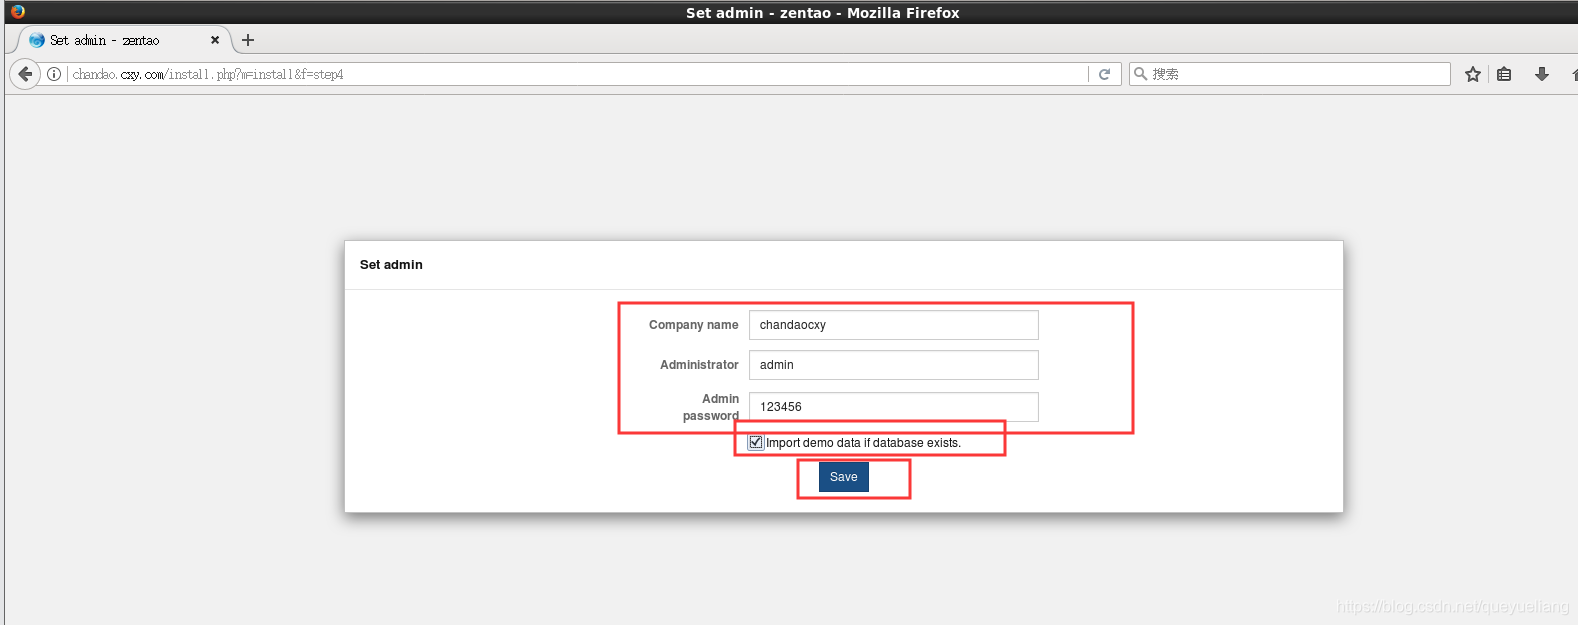Edit the Admin password field
The image size is (1578, 625).
[x=894, y=407]
